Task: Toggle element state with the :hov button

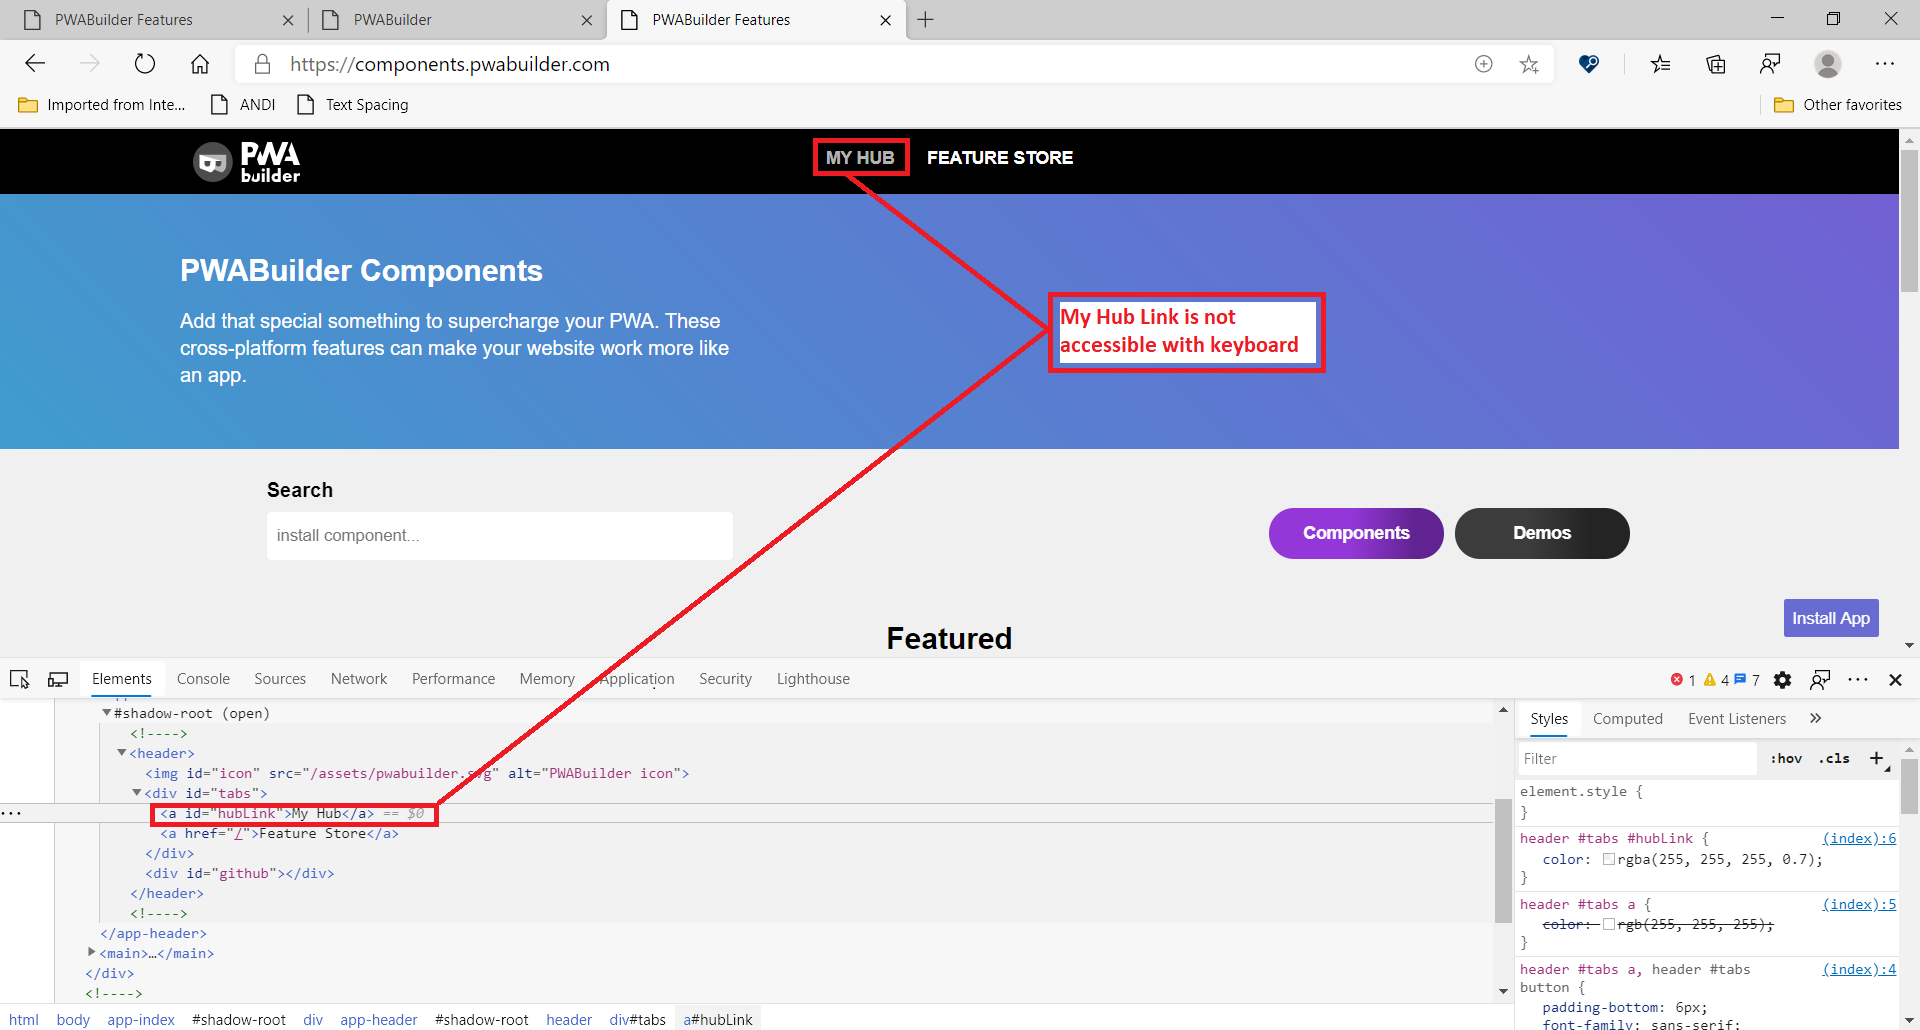Action: 1786,758
